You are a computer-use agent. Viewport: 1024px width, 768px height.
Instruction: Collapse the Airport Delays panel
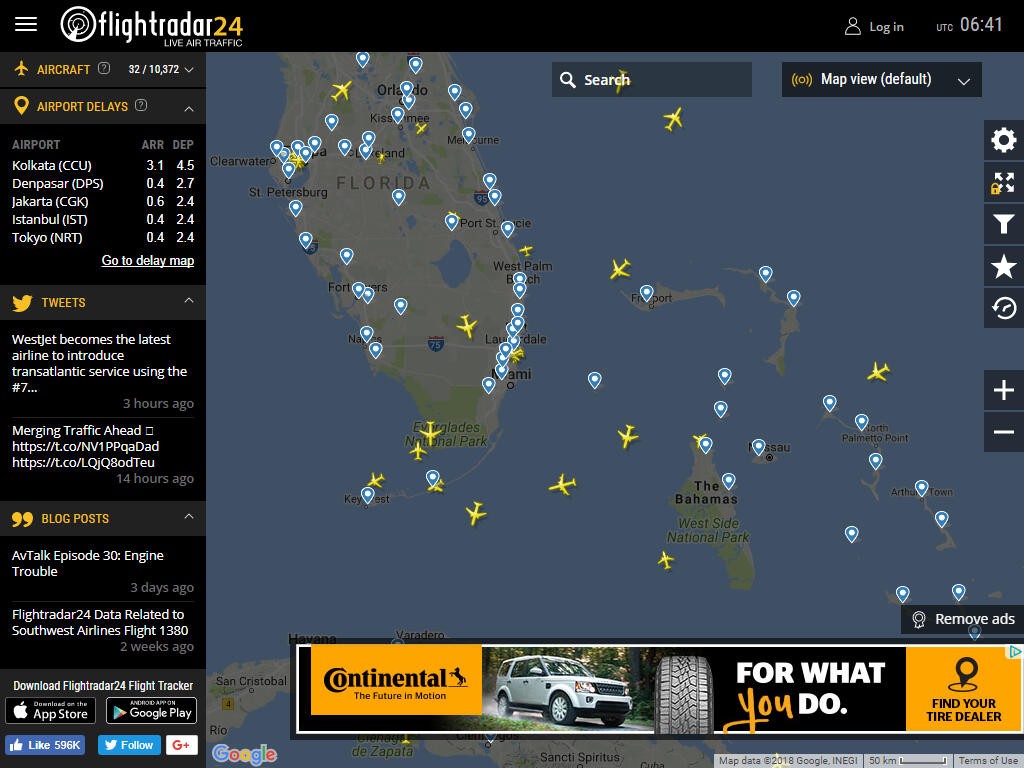click(189, 108)
